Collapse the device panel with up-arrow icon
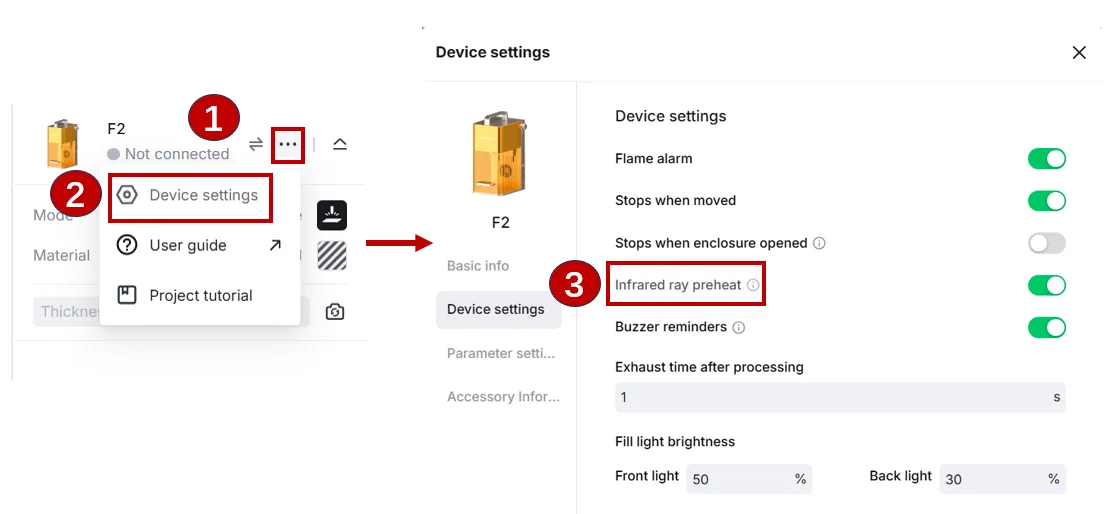 (339, 144)
